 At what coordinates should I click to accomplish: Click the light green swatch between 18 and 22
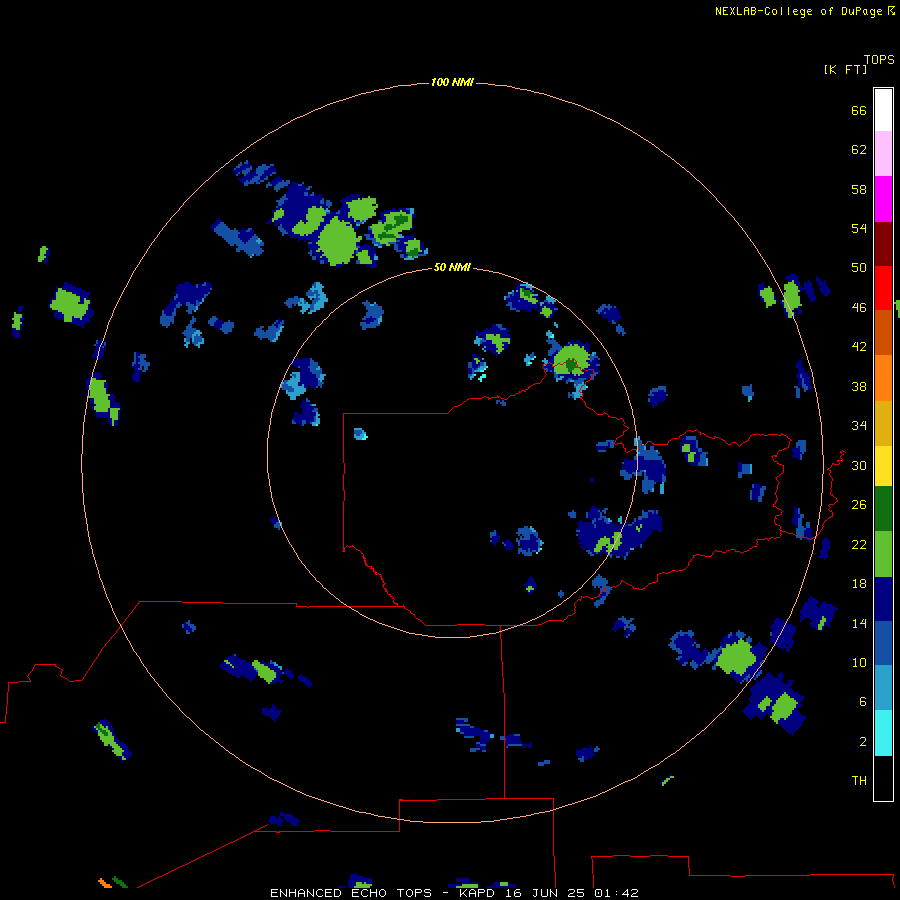pyautogui.click(x=883, y=554)
